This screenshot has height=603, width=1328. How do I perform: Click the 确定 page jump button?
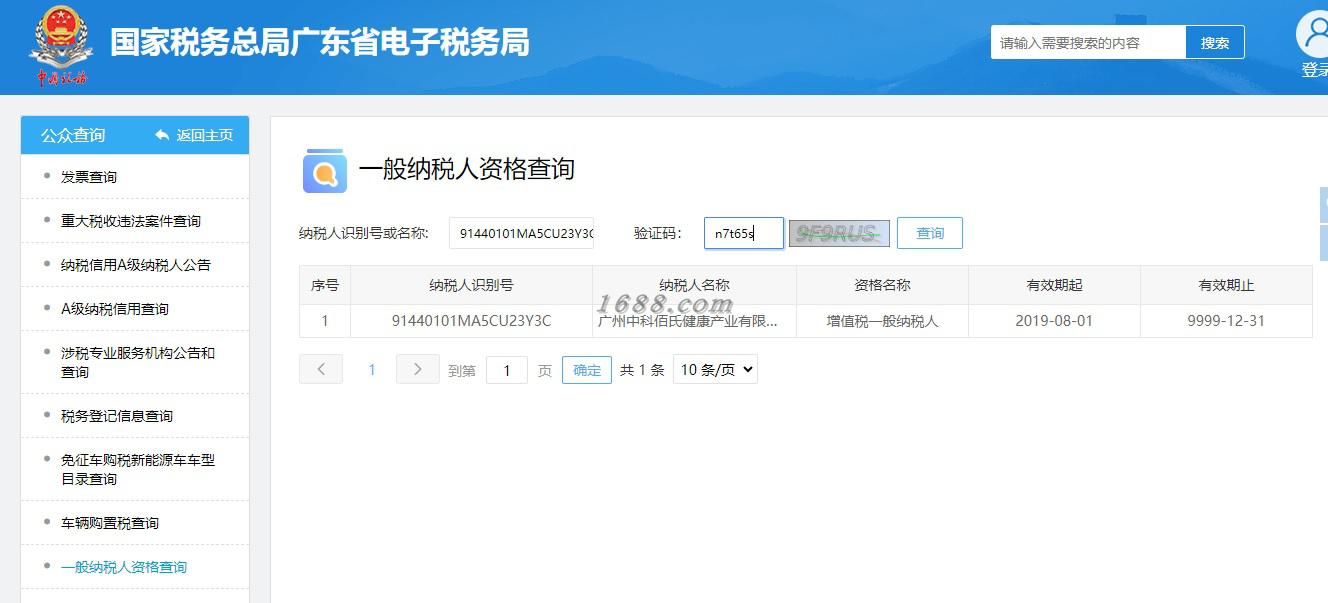click(x=587, y=370)
